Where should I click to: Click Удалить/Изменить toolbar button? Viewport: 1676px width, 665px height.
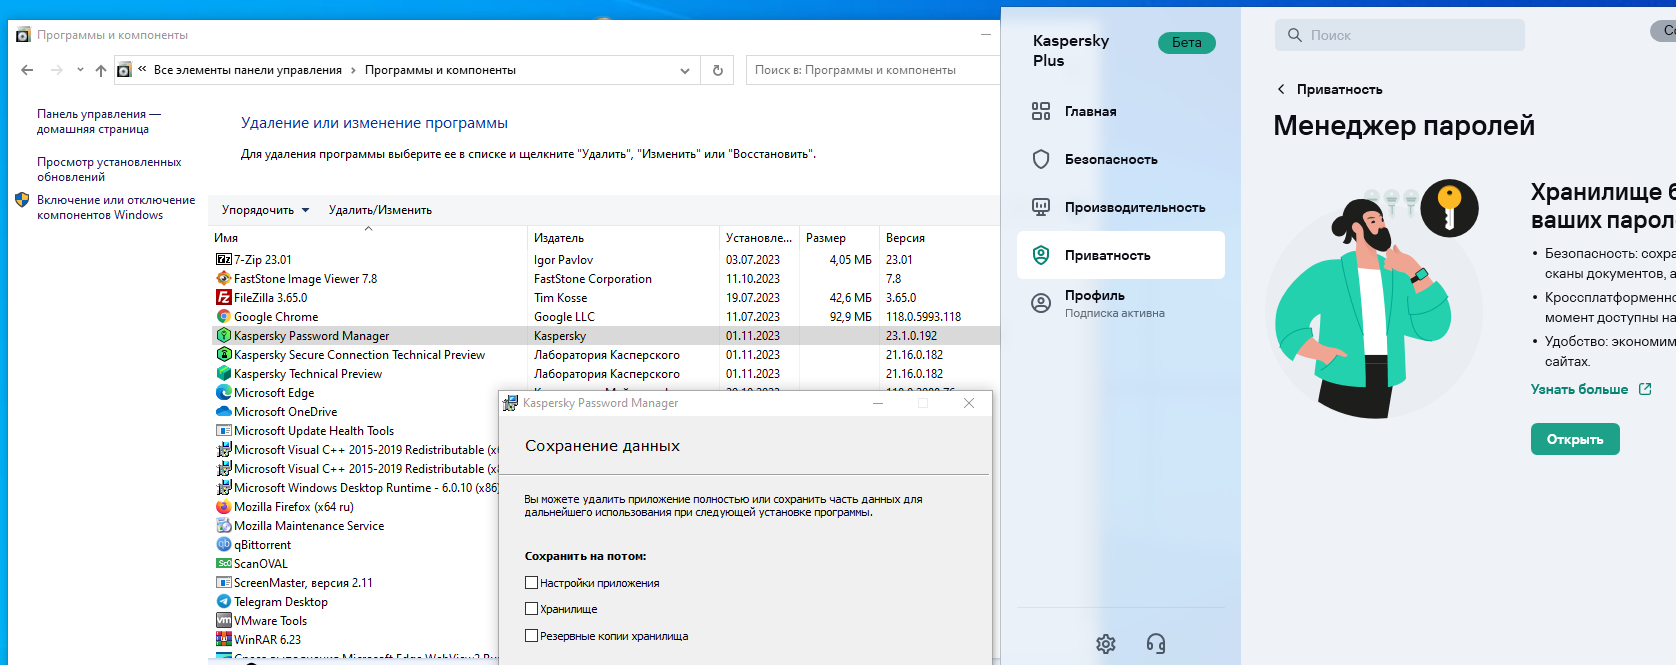pyautogui.click(x=380, y=210)
